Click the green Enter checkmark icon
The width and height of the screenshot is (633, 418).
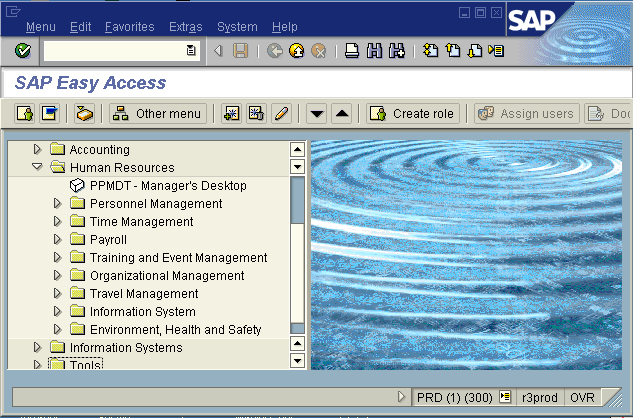point(23,50)
